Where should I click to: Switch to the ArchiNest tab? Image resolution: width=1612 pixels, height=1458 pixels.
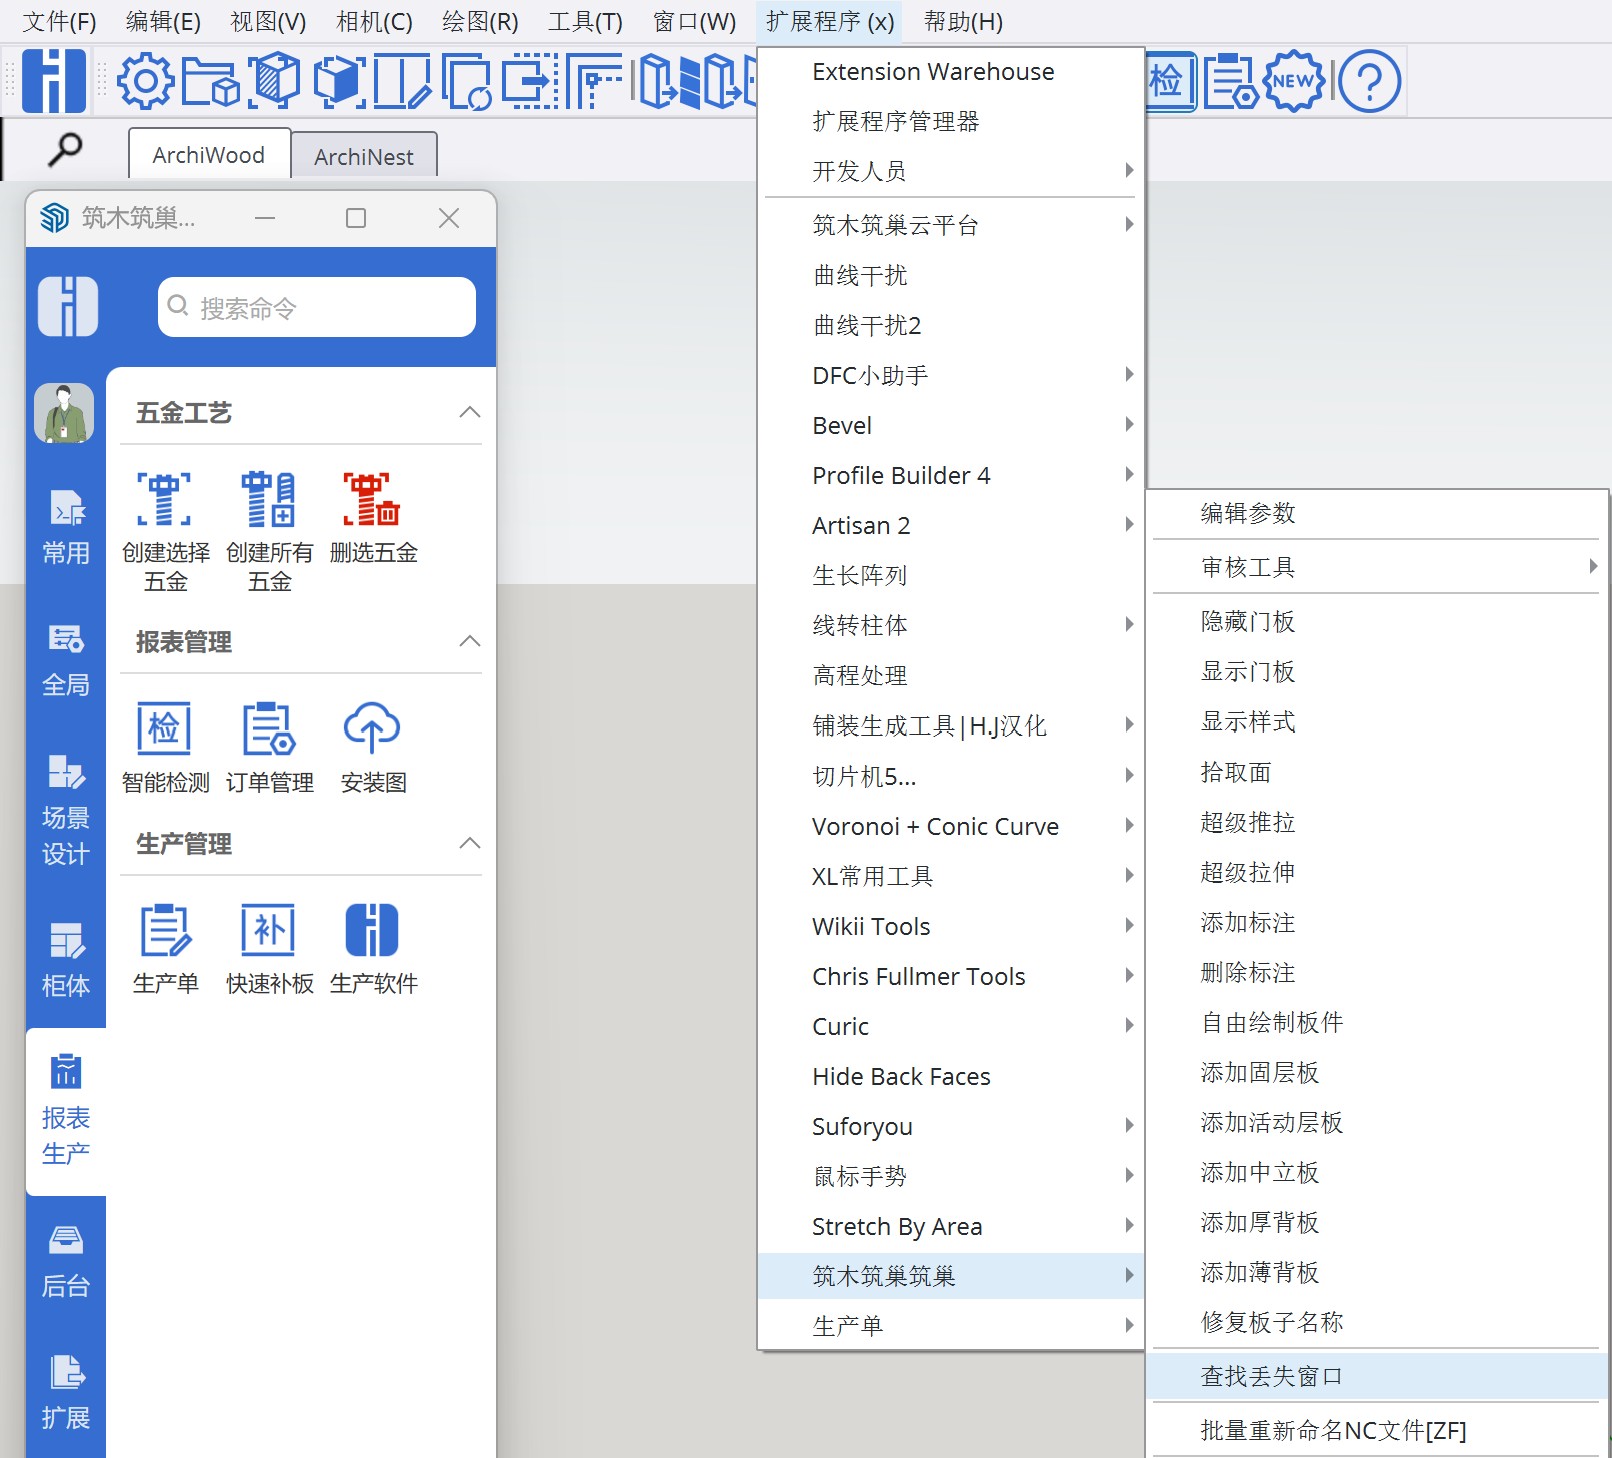tap(364, 155)
